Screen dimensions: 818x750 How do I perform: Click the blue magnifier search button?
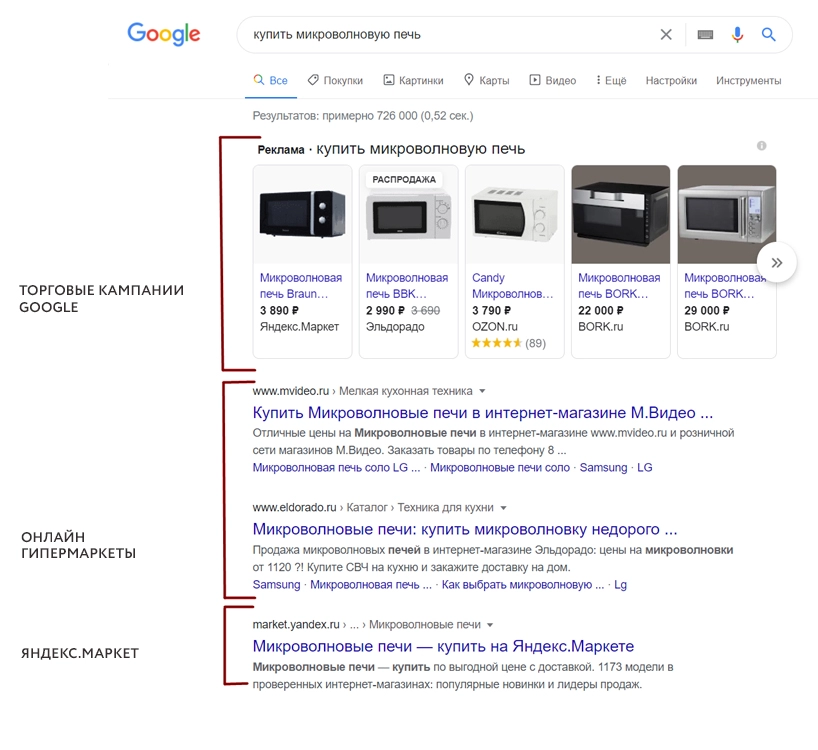click(768, 34)
